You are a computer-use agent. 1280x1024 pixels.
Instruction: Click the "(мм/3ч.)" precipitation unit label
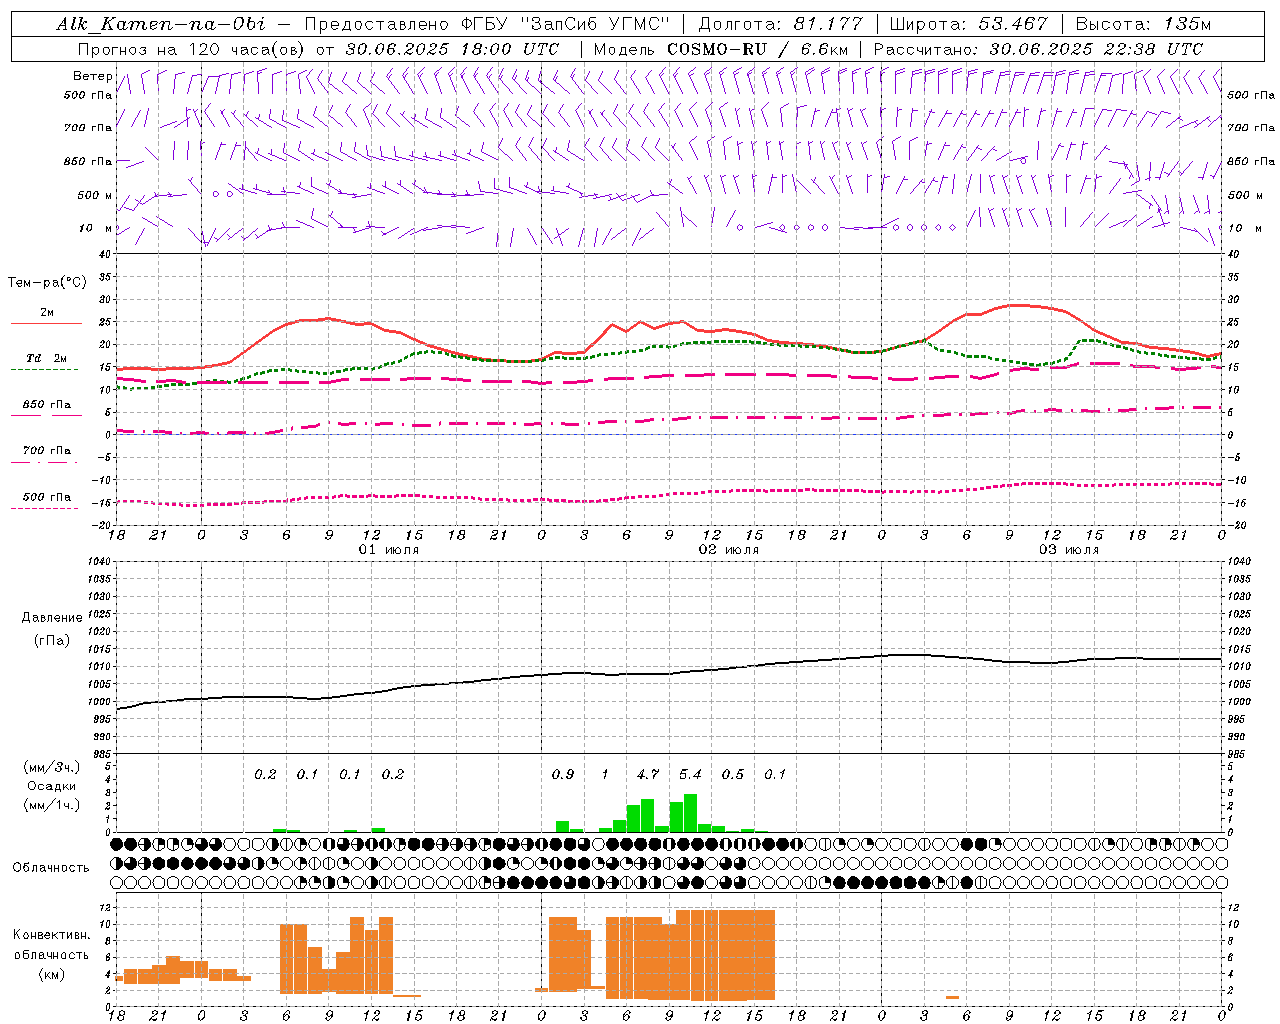click(50, 767)
